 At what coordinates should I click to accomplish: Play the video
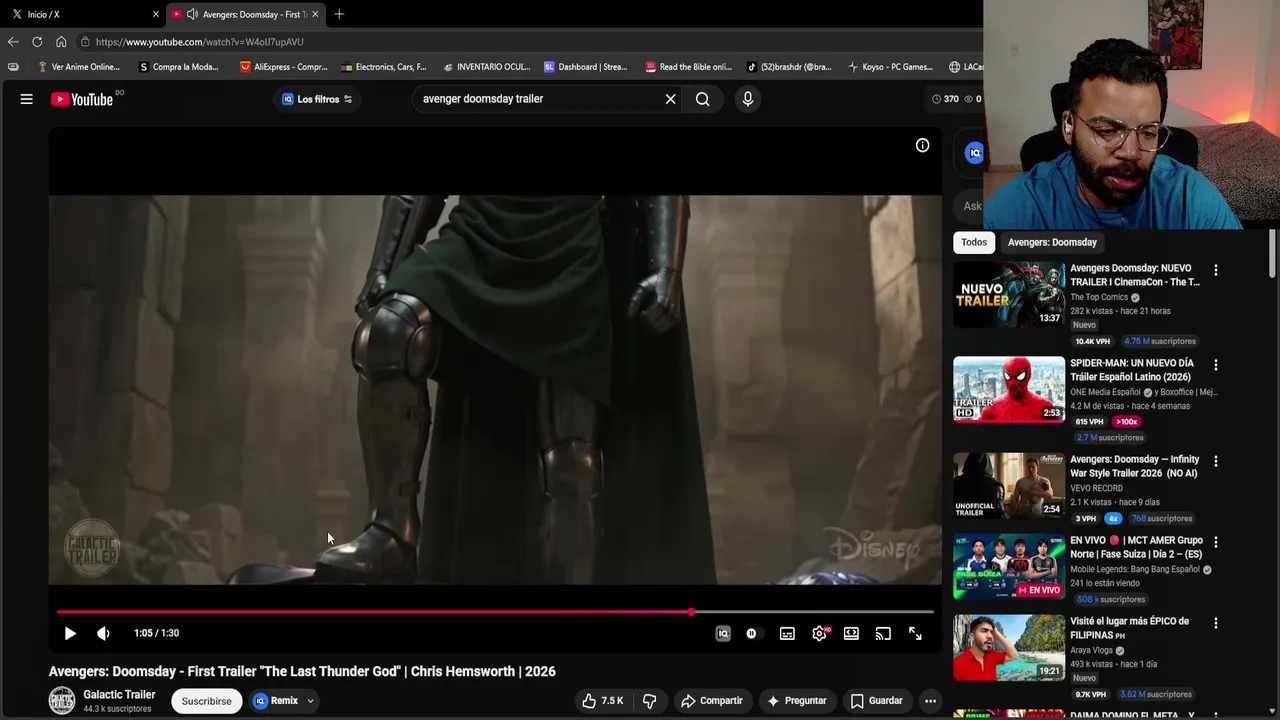pos(70,633)
